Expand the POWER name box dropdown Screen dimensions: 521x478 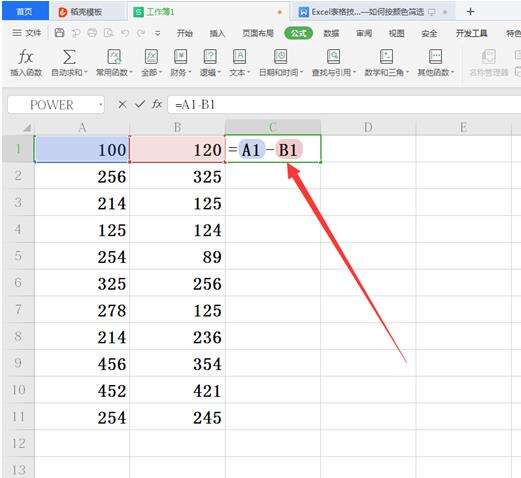click(x=100, y=105)
